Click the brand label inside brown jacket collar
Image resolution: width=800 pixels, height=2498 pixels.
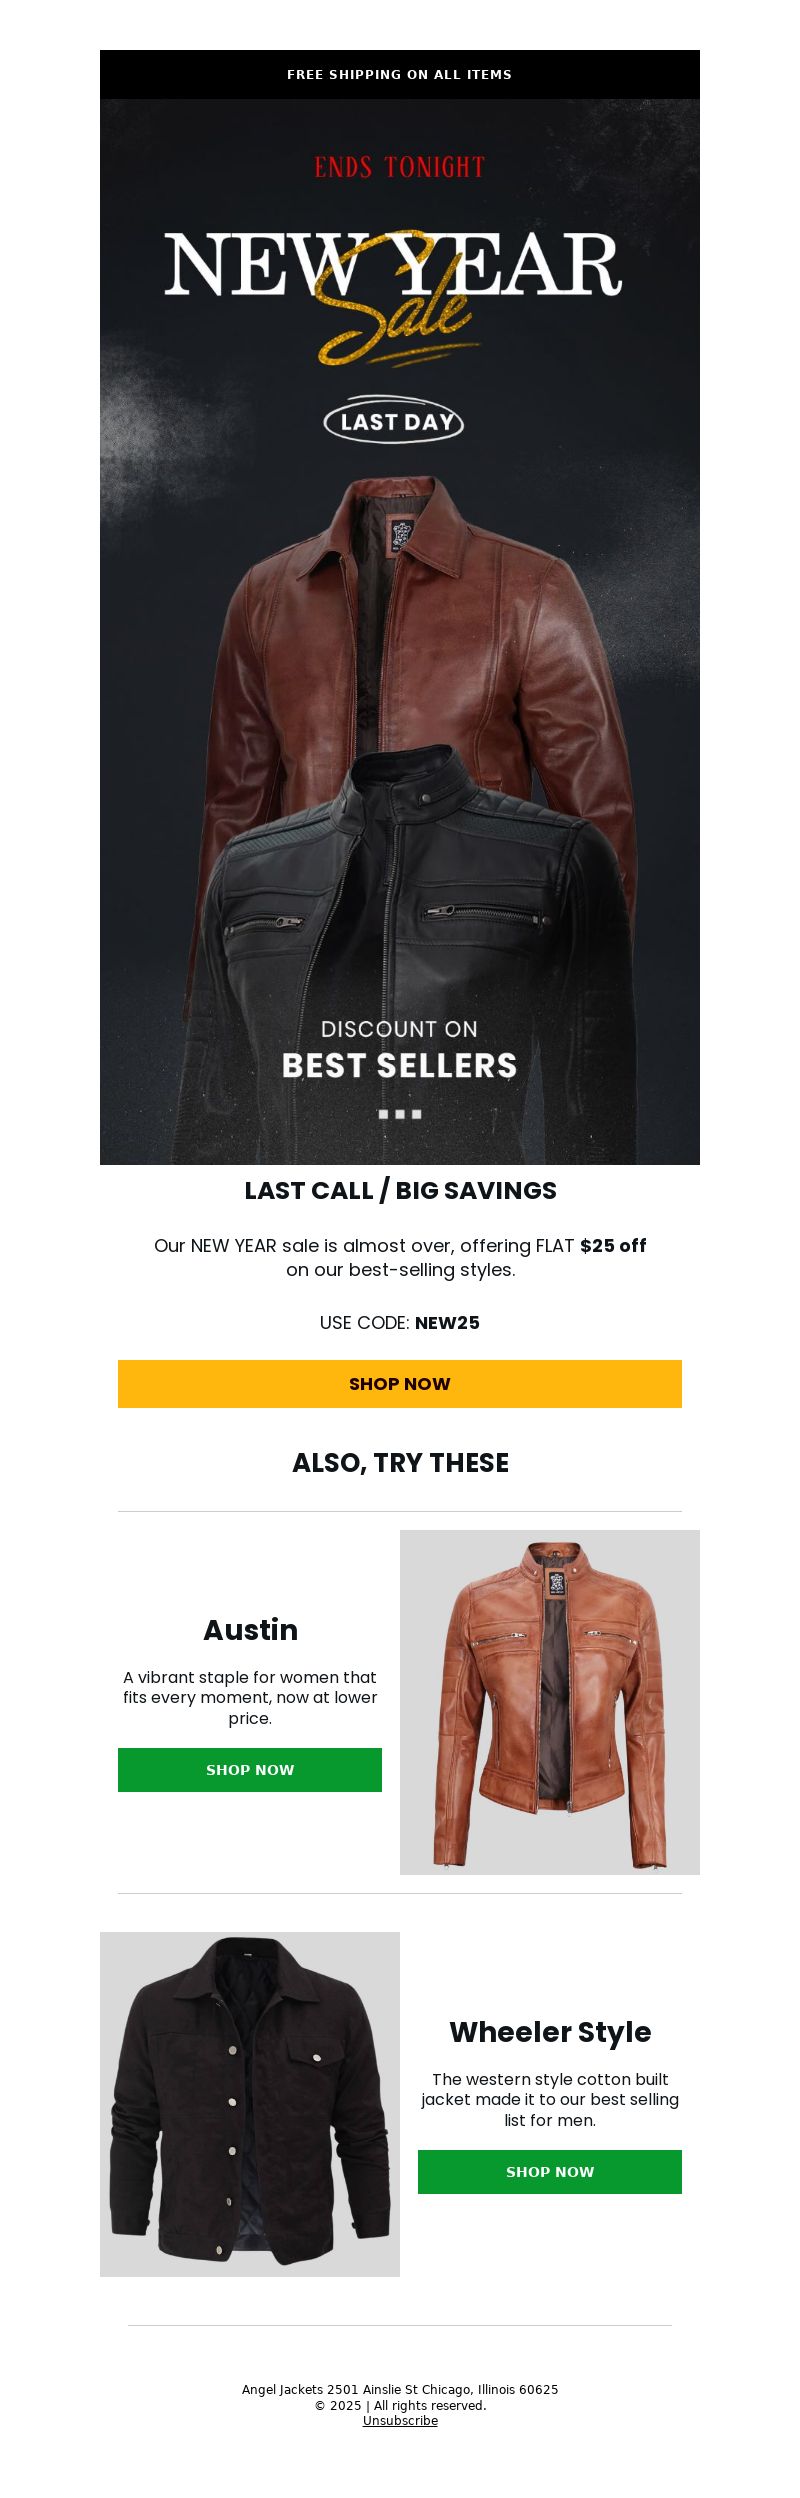tap(401, 536)
